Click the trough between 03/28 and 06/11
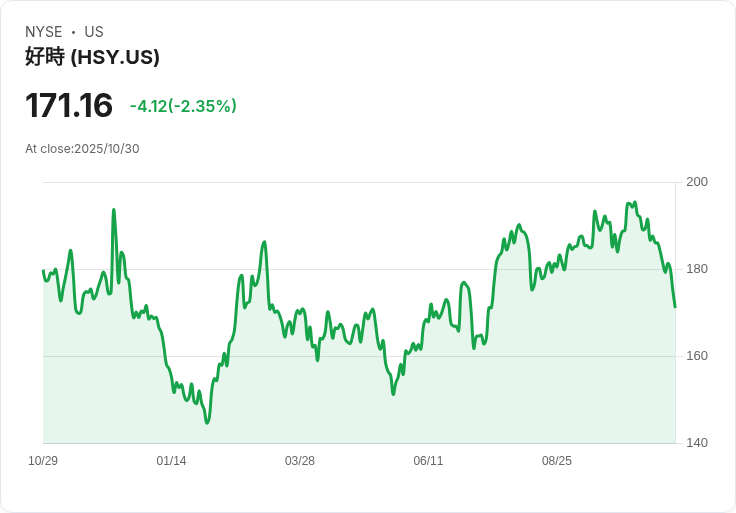Screen dimensions: 736x513 [393, 394]
